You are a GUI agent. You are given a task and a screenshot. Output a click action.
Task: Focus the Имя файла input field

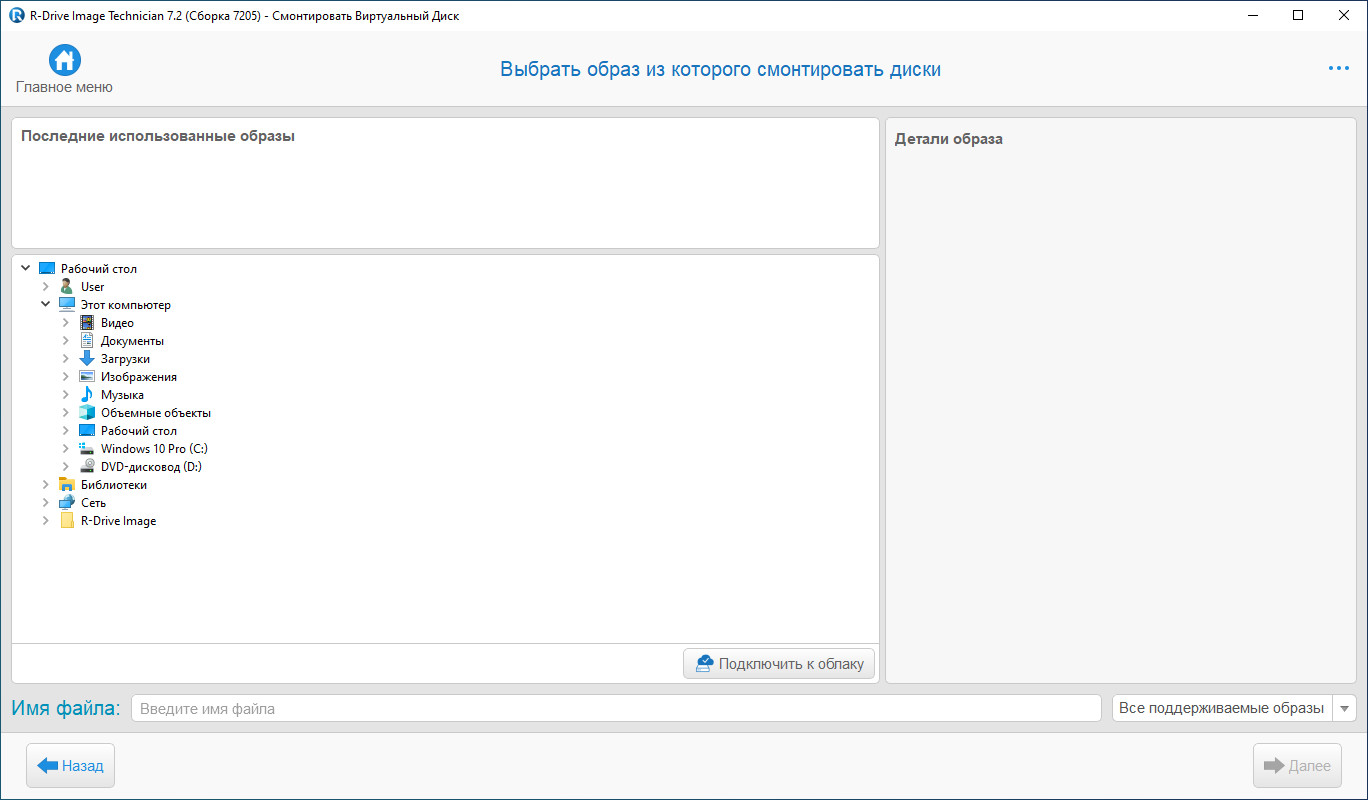(x=616, y=708)
